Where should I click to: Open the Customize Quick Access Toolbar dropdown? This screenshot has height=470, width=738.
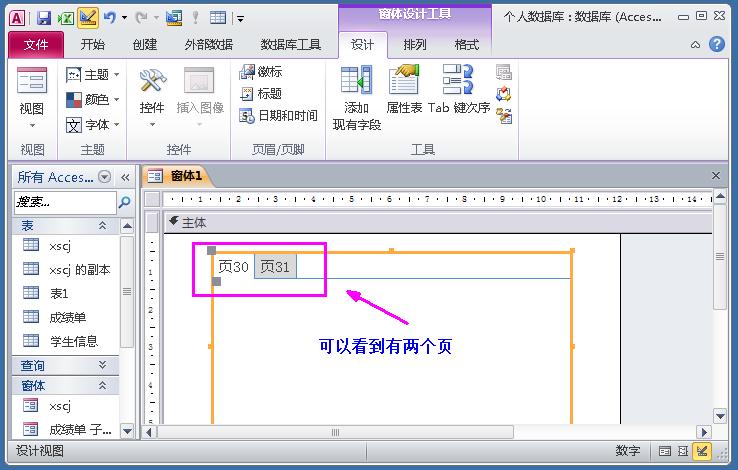241,19
